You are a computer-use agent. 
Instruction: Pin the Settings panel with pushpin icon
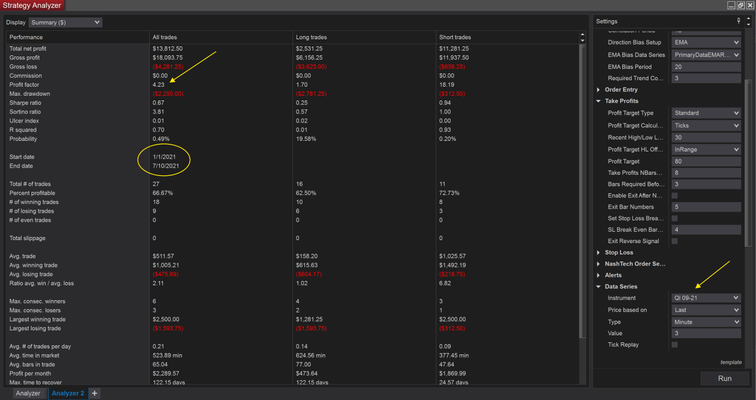click(x=741, y=21)
